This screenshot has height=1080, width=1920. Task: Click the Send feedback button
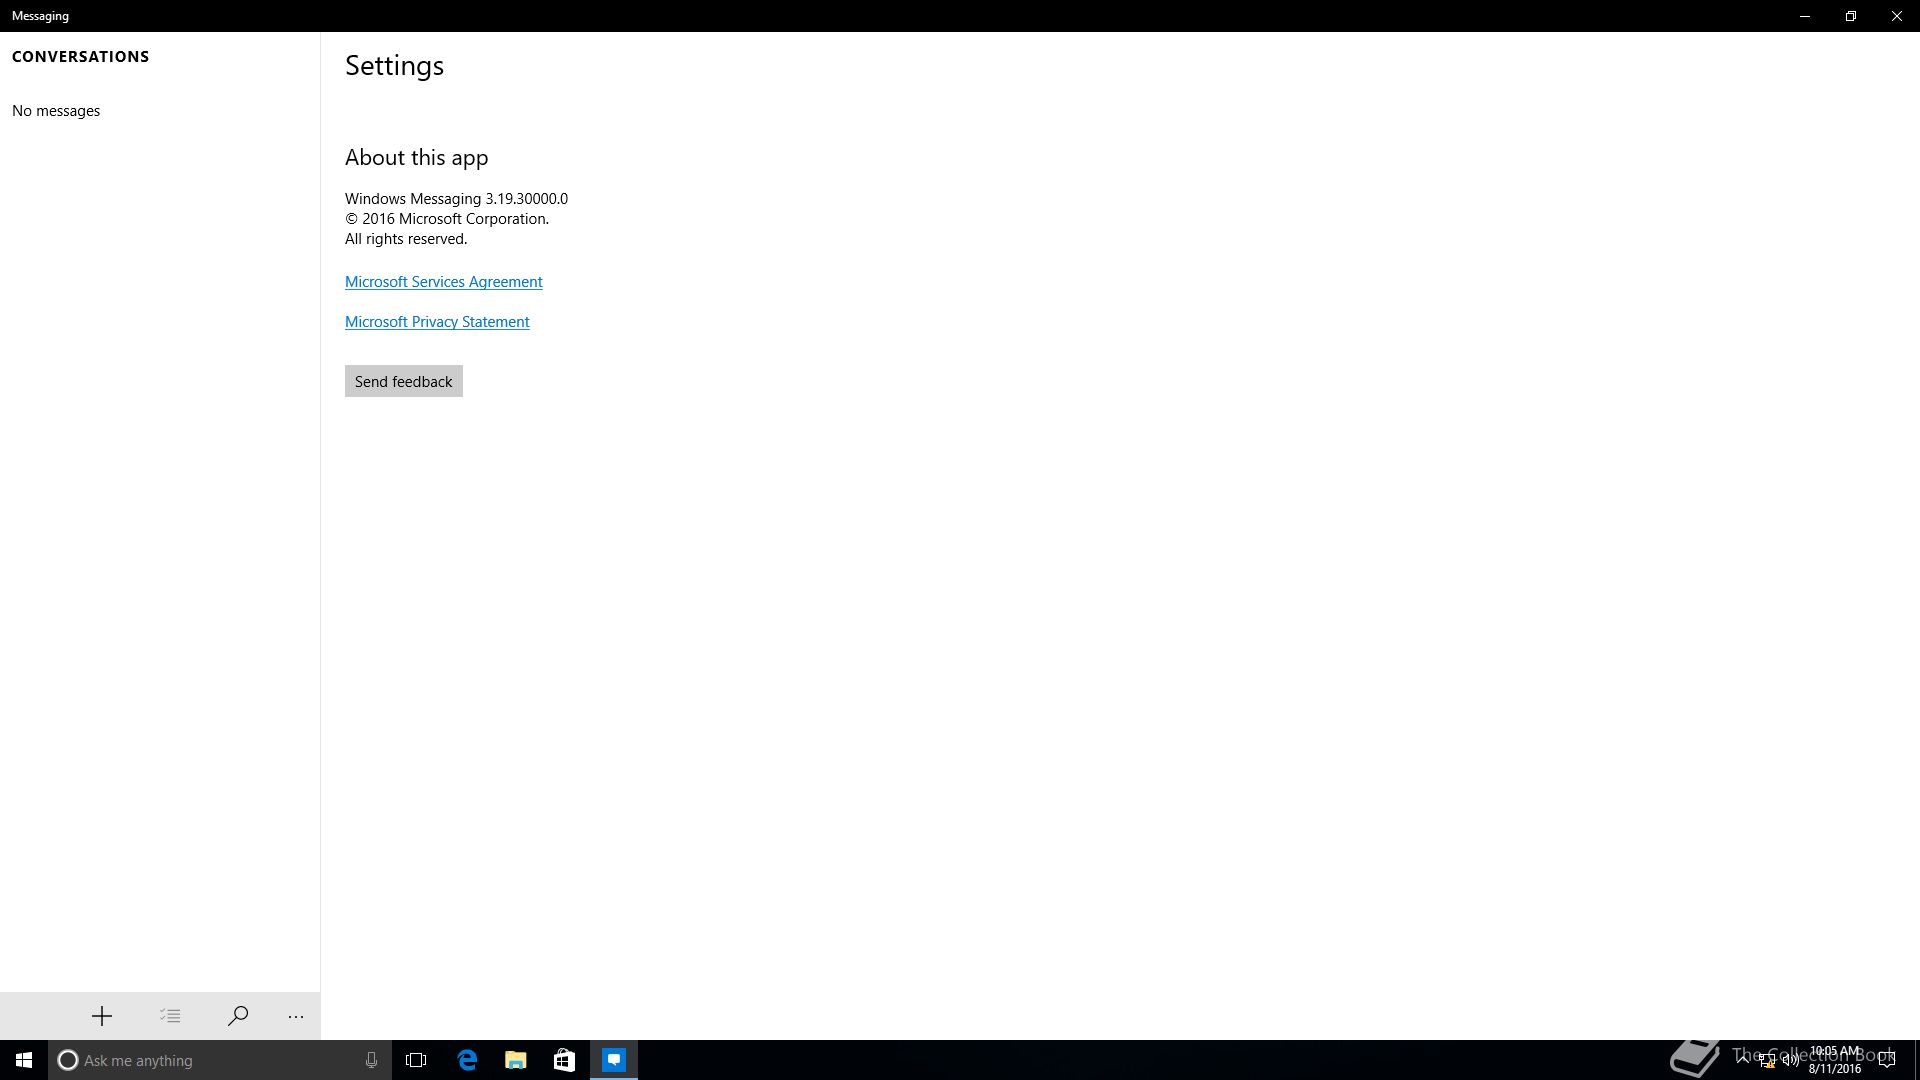click(404, 381)
